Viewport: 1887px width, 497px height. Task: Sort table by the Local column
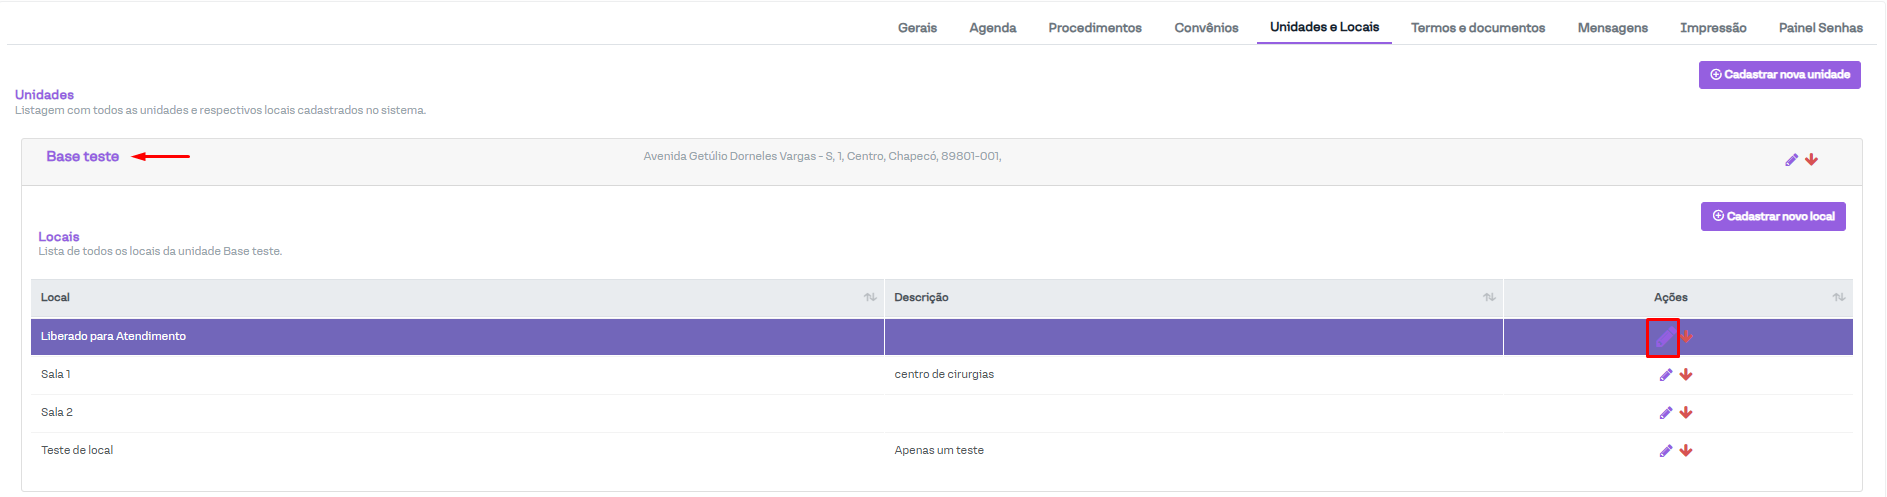tap(870, 298)
